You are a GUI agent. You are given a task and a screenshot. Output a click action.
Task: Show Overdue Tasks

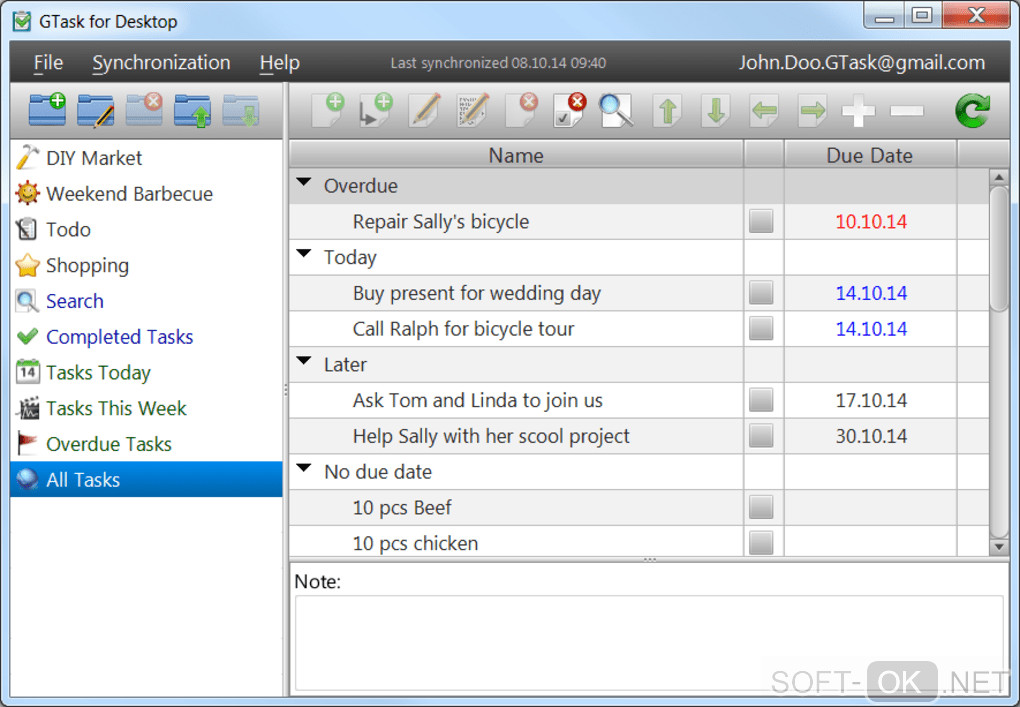pyautogui.click(x=146, y=444)
